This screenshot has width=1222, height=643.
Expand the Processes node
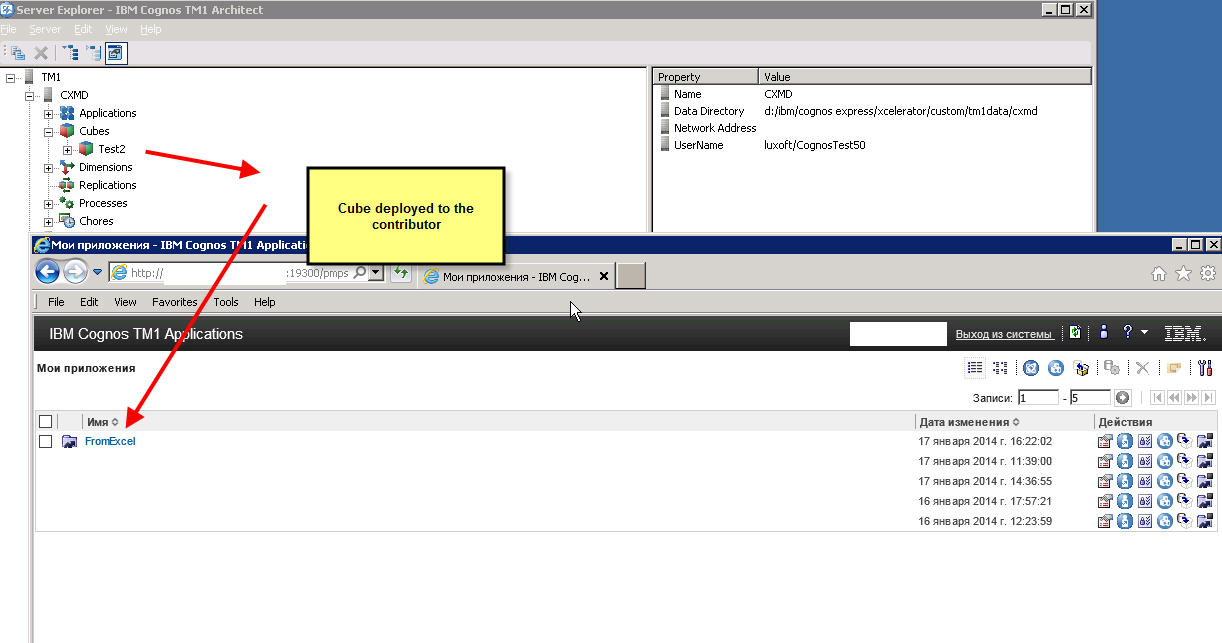click(48, 203)
